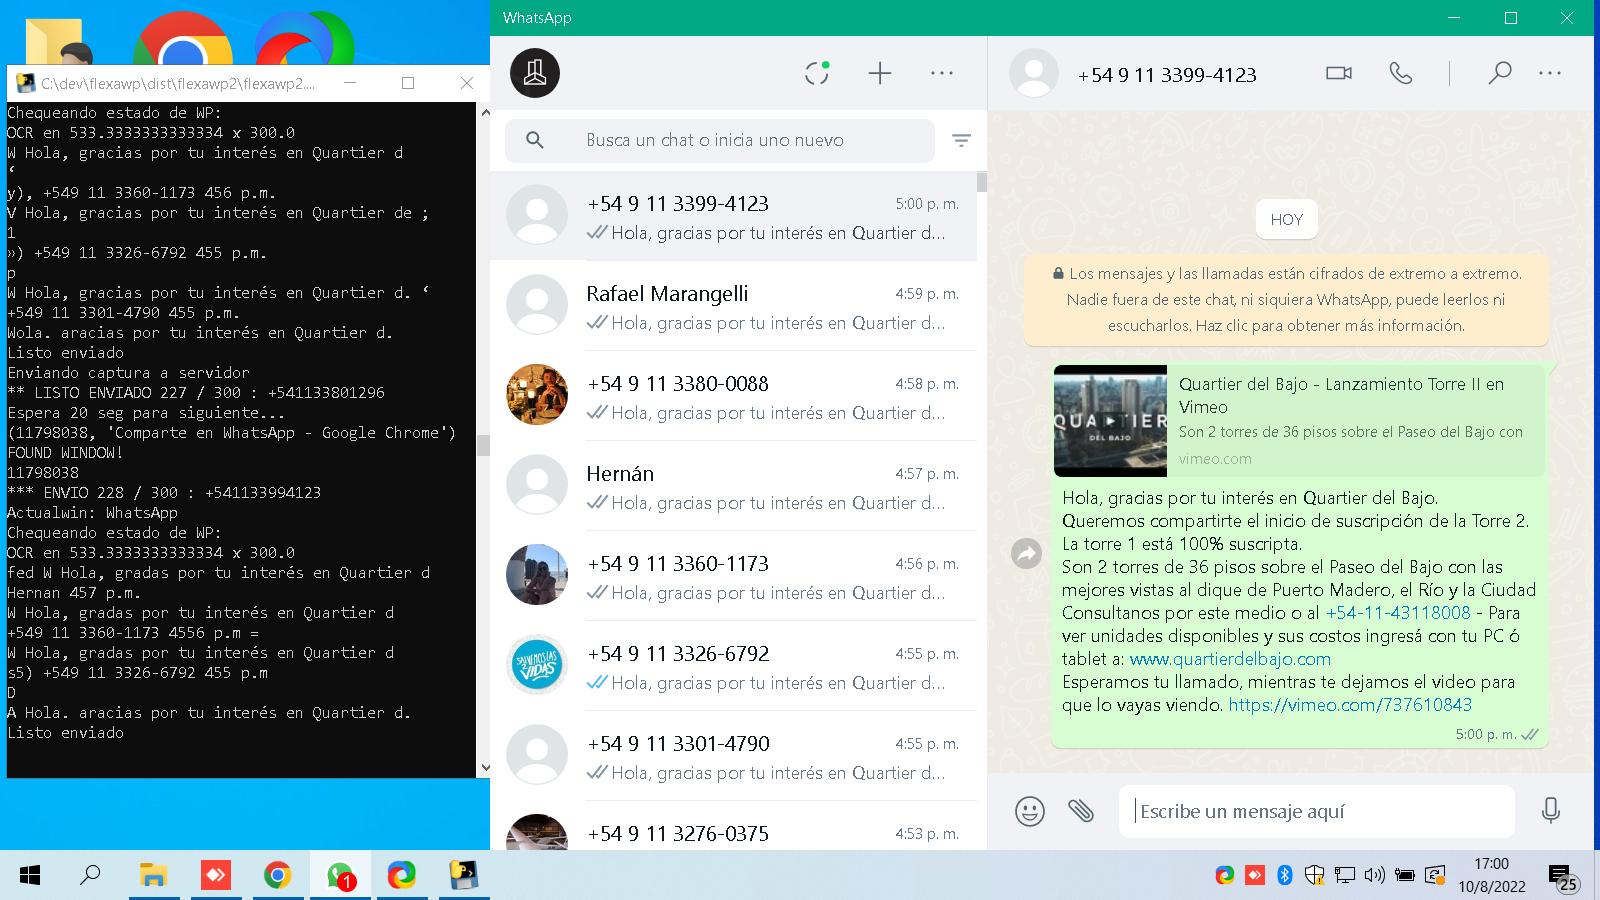Click the taskbar clock showing 17:00
Viewport: 1600px width, 900px height.
(1491, 875)
